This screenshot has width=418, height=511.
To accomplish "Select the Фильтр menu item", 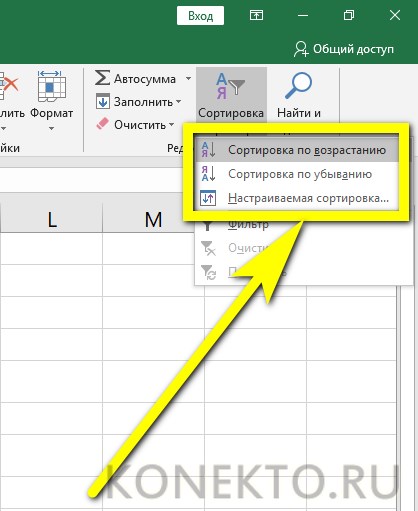I will coord(248,224).
